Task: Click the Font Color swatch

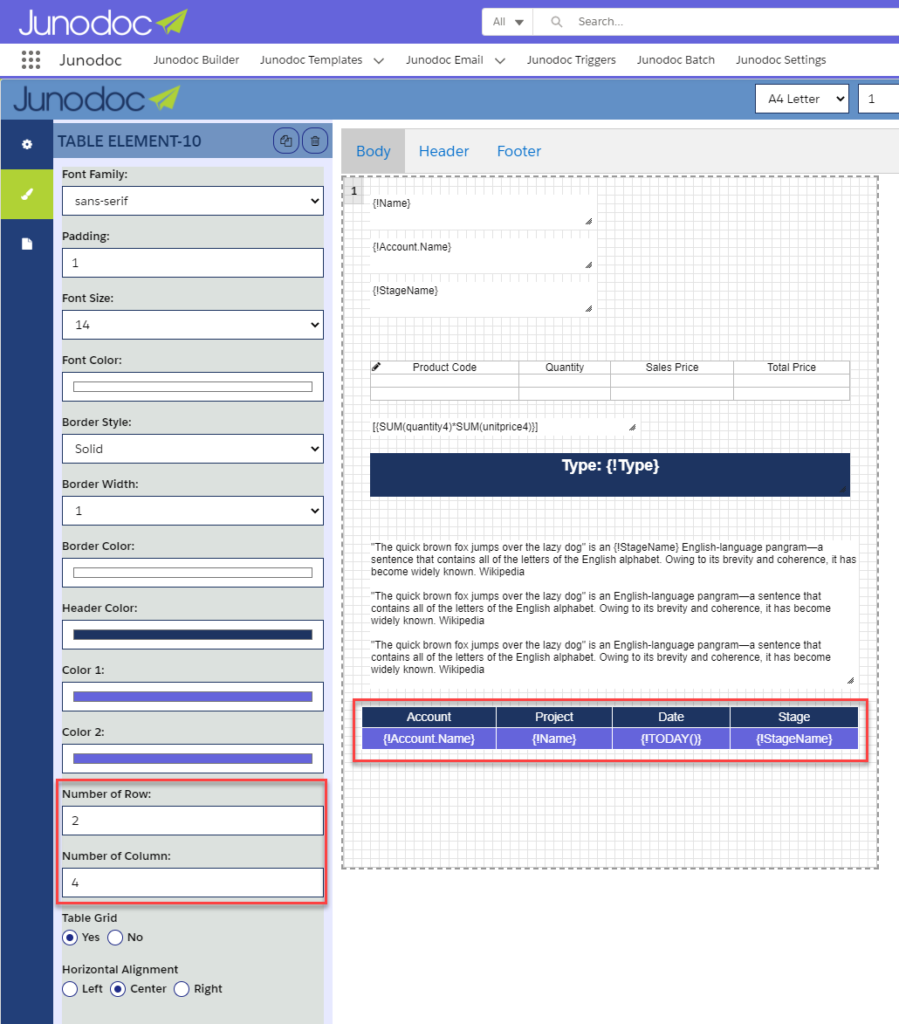Action: click(x=193, y=387)
